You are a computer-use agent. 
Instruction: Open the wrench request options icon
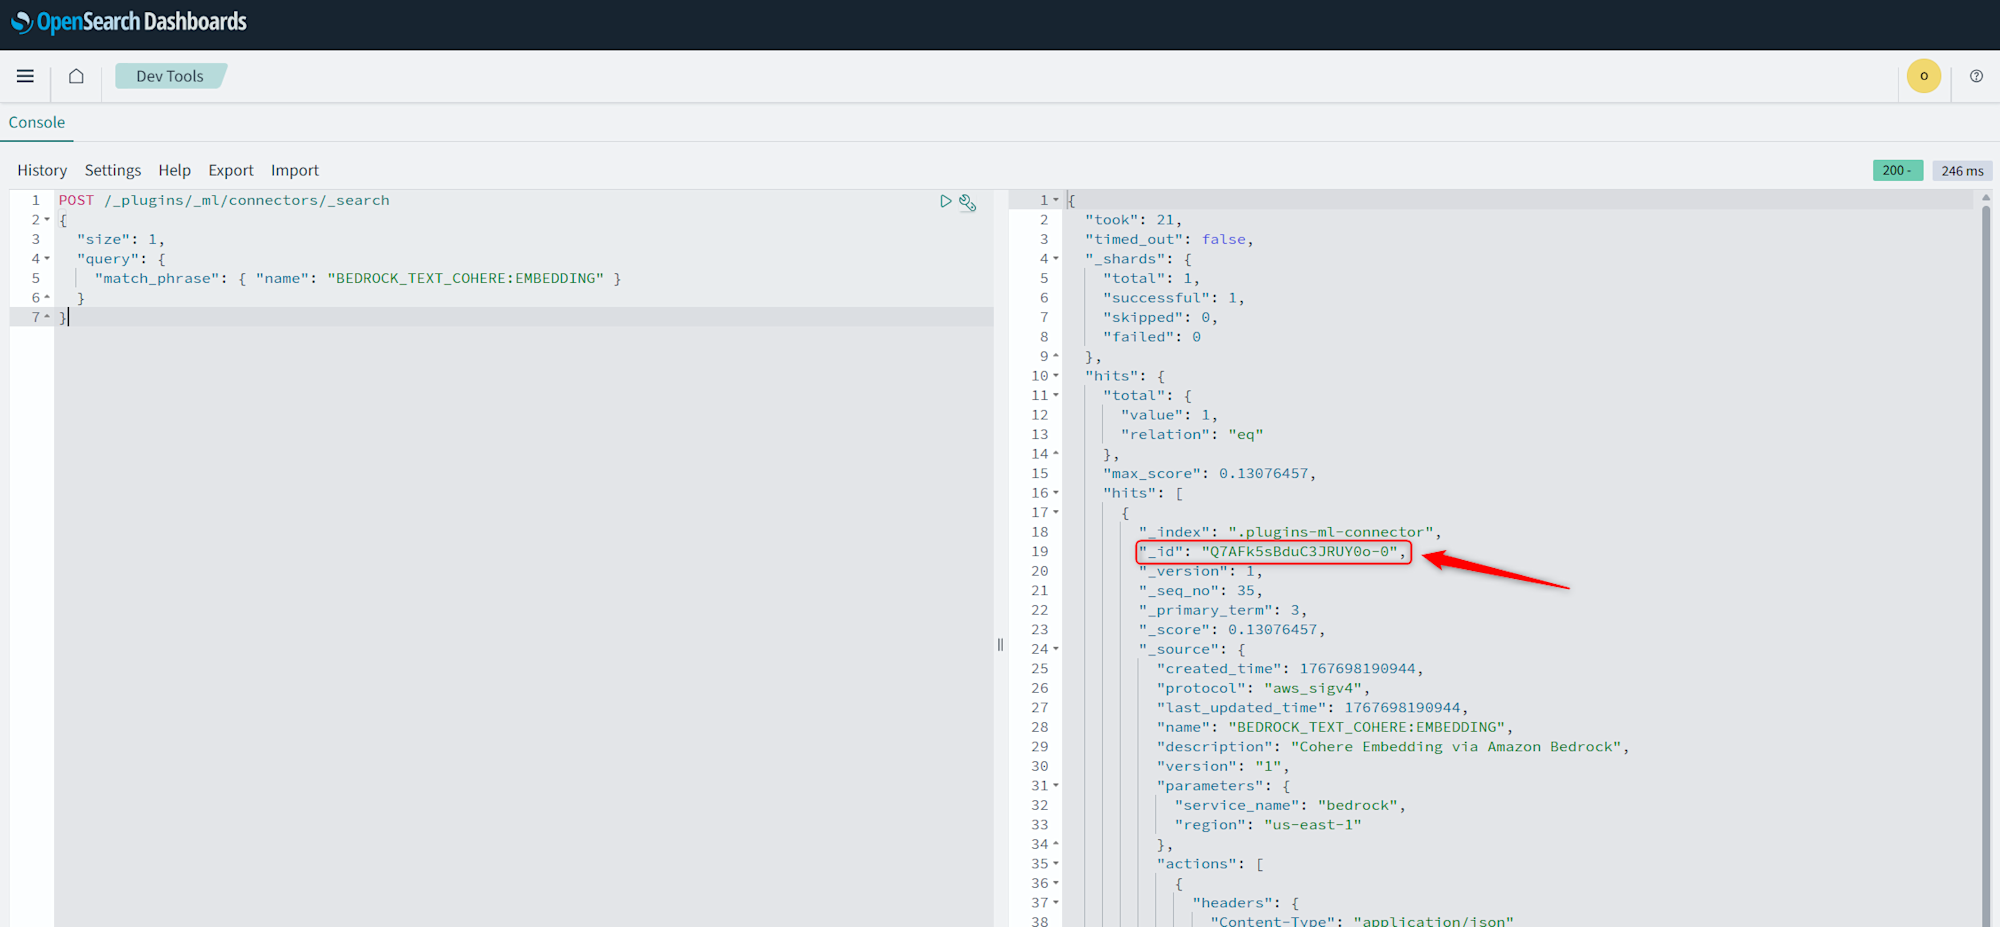pyautogui.click(x=968, y=202)
